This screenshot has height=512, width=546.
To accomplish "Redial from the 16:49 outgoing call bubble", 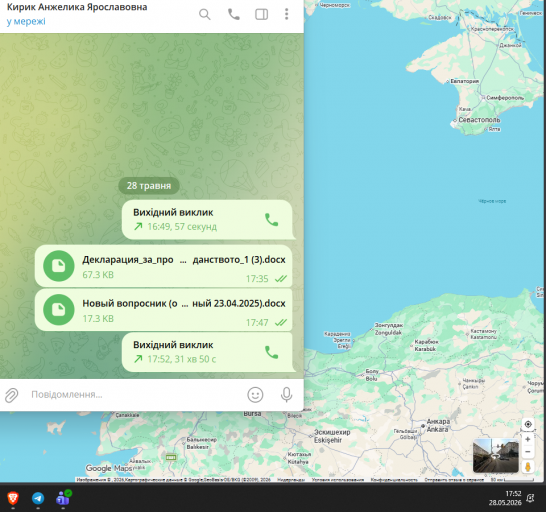I will tap(271, 220).
